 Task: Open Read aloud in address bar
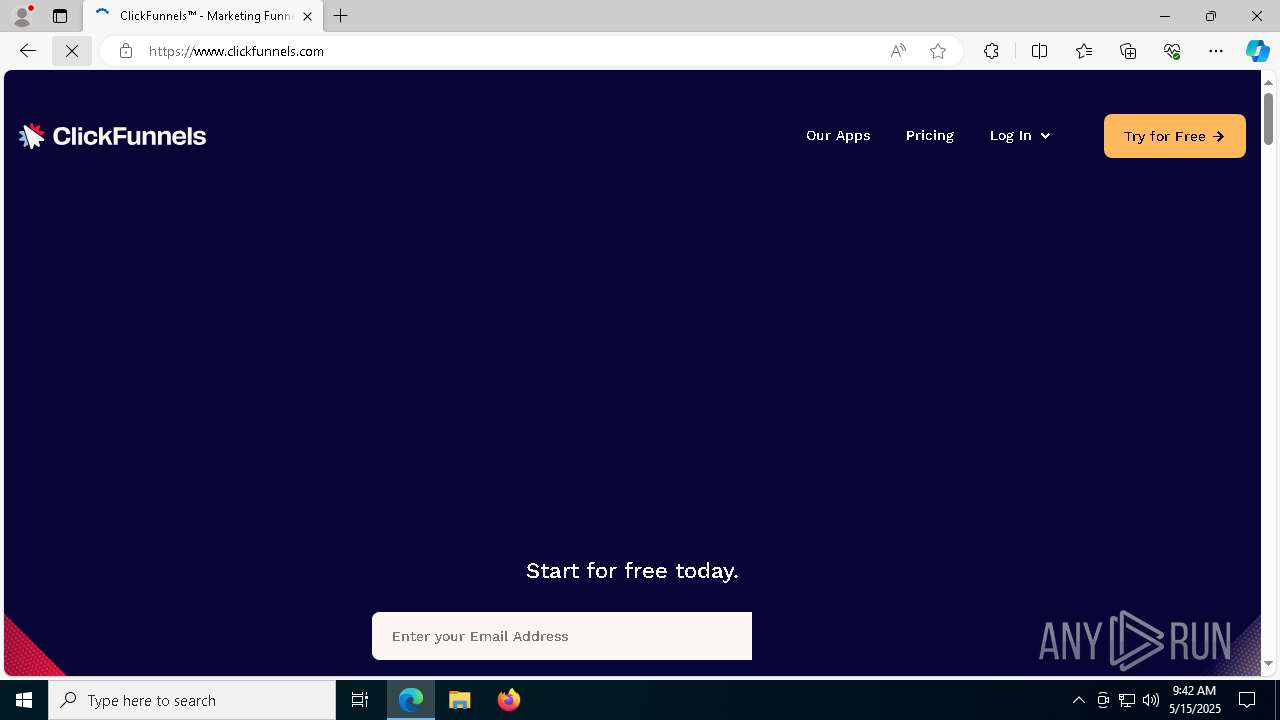point(898,51)
